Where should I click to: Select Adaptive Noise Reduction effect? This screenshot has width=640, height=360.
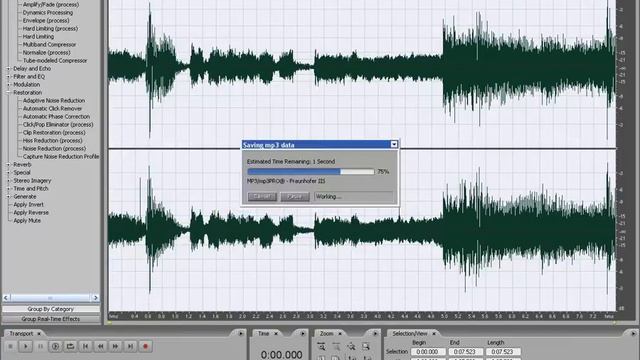(54, 100)
